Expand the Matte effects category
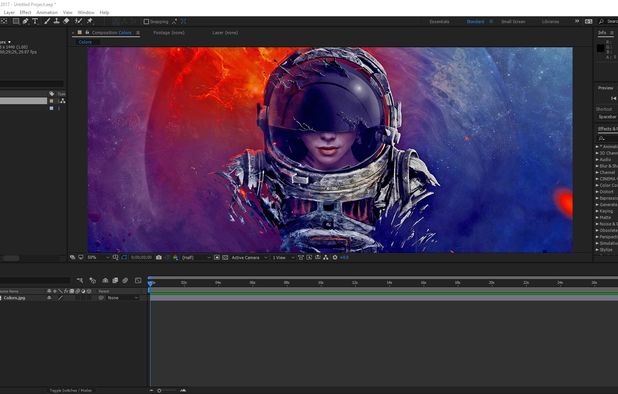Viewport: 618px width, 394px height. pyautogui.click(x=598, y=217)
